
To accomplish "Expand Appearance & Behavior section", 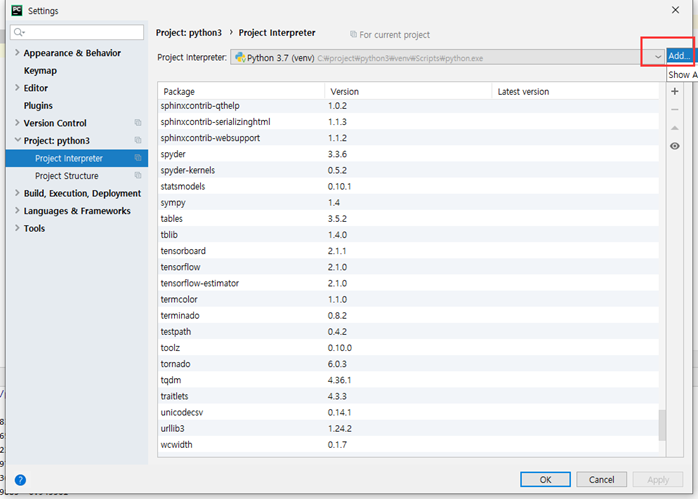I will [x=17, y=53].
